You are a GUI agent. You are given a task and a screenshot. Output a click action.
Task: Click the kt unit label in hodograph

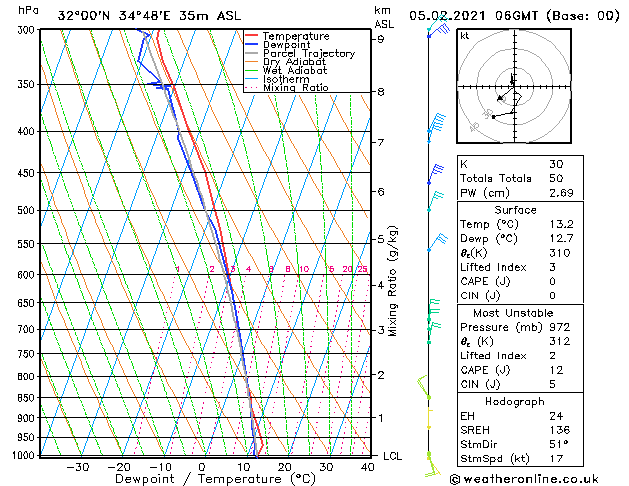[465, 36]
